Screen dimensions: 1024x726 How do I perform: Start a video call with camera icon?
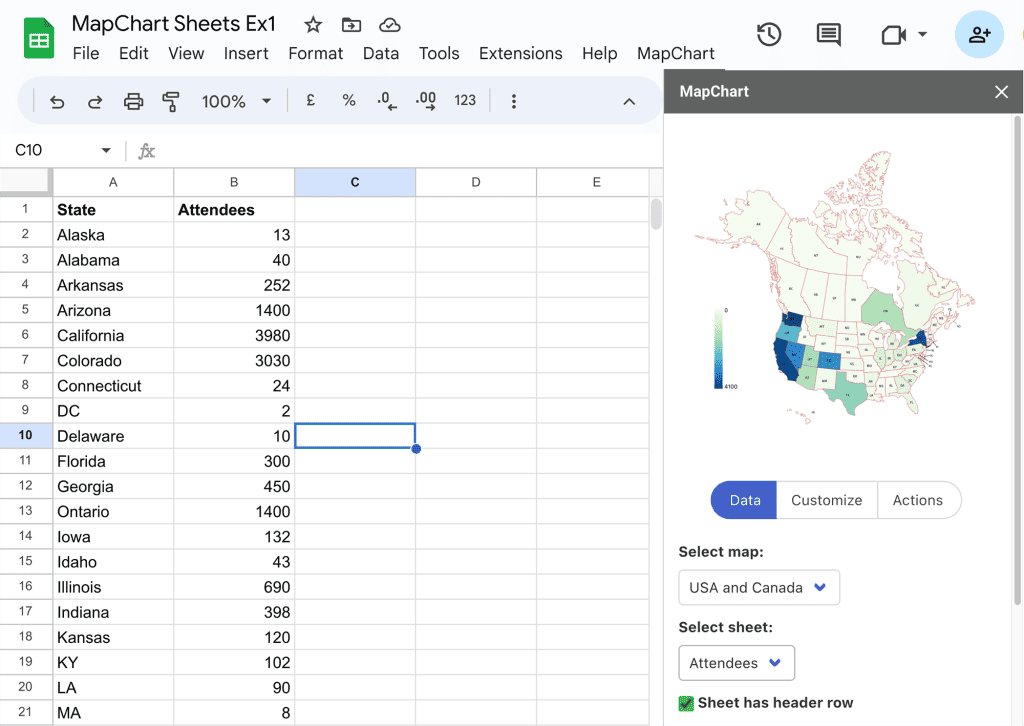pyautogui.click(x=893, y=35)
